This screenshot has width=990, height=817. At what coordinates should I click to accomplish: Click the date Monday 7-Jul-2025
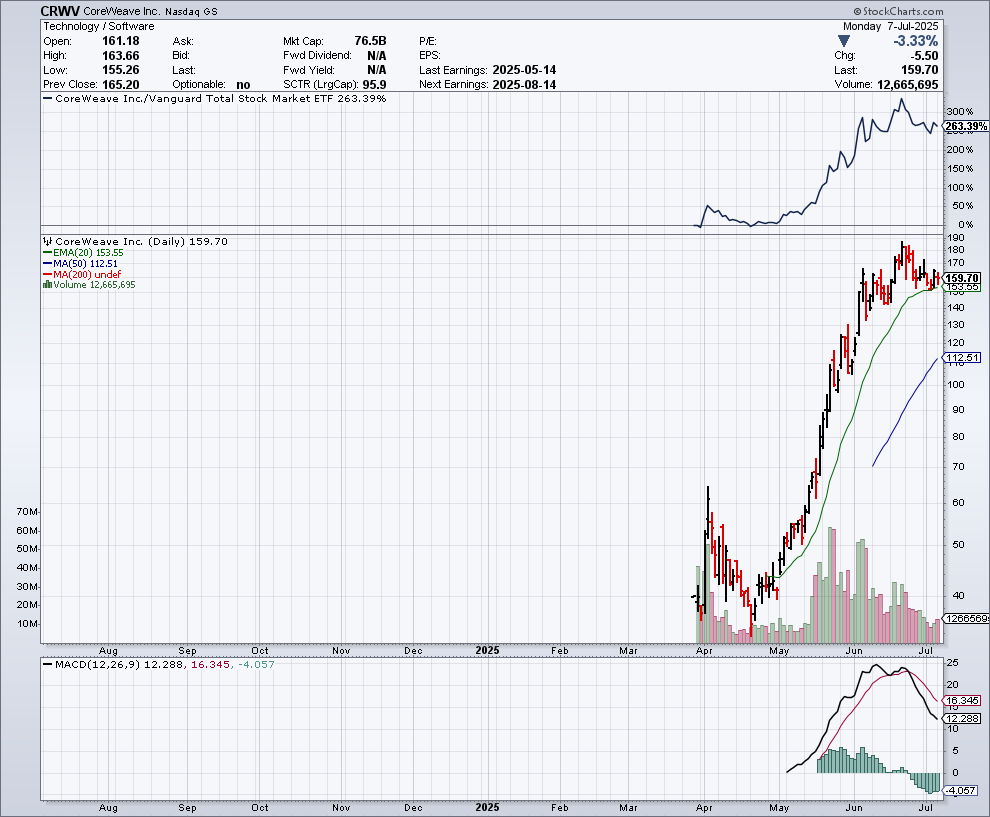890,26
